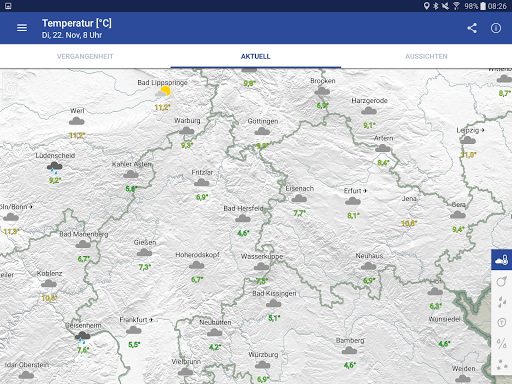Open the info icon in header
The image size is (512, 384).
[x=496, y=28]
